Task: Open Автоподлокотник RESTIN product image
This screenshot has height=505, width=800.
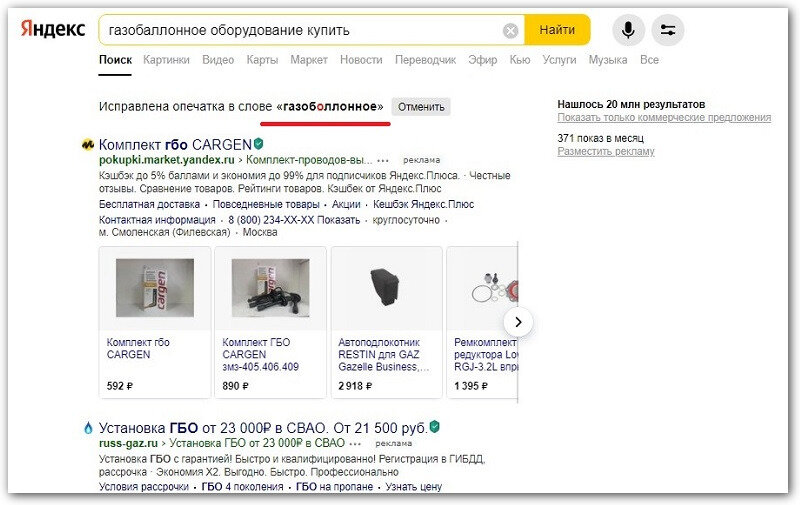Action: [x=386, y=288]
